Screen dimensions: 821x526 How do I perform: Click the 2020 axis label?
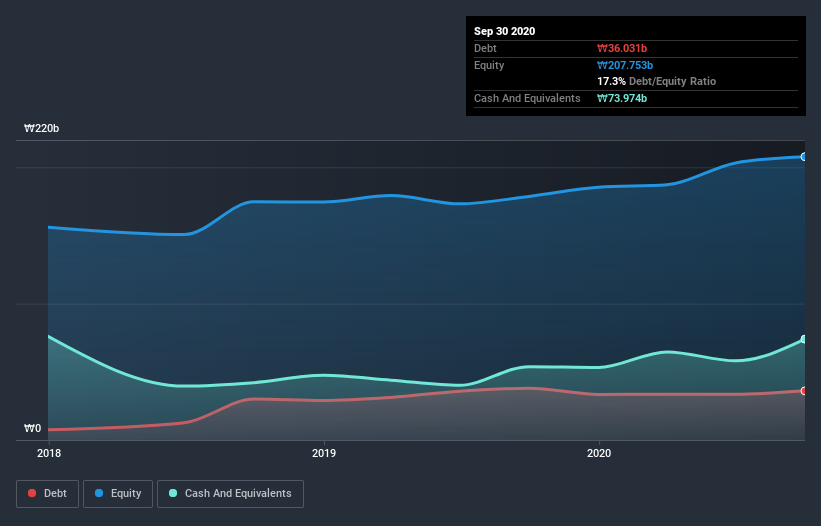(598, 453)
